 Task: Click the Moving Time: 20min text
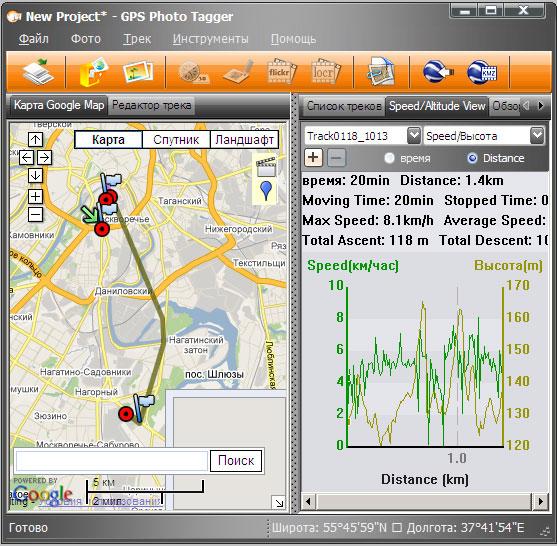coord(368,201)
